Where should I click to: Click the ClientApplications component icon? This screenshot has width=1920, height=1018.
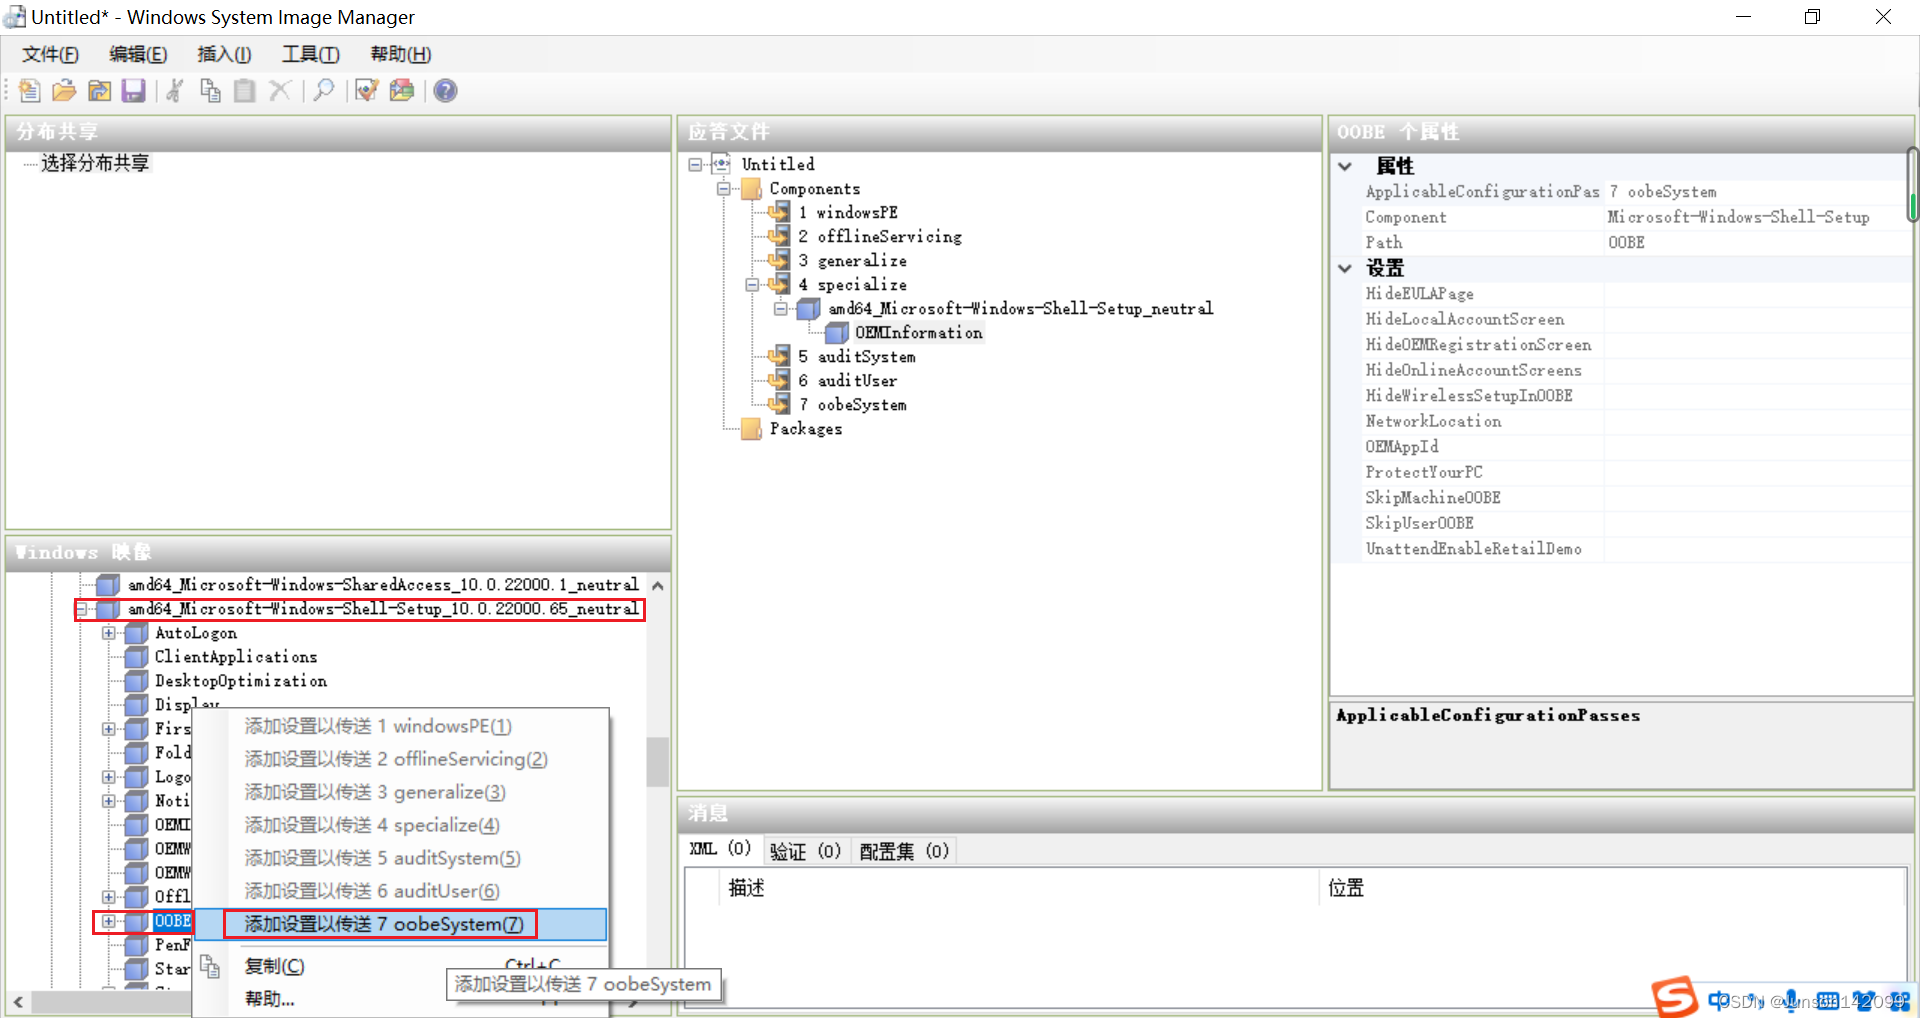coord(136,657)
